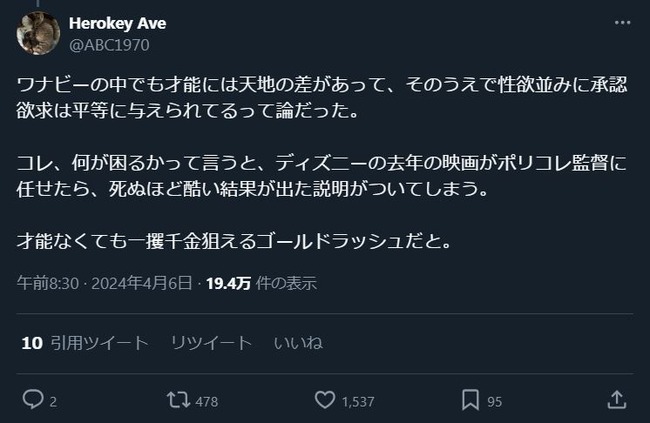Open Herokey Ave profile avatar

[x=37, y=33]
